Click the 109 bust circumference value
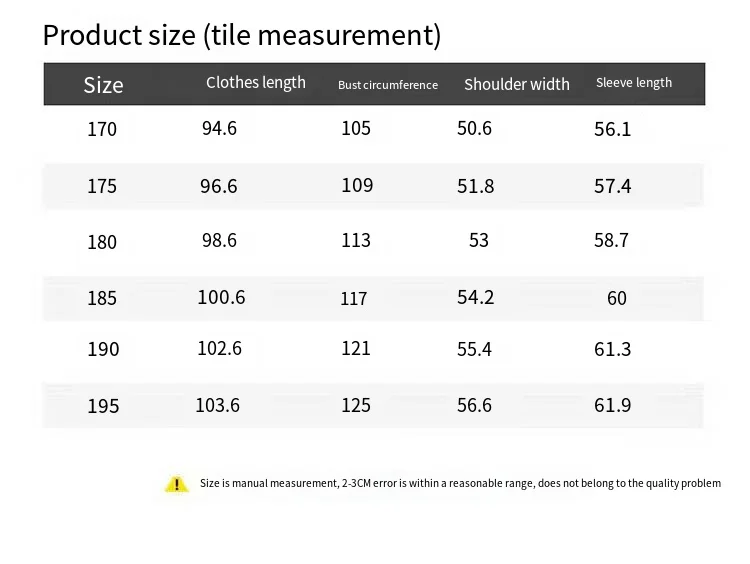Viewport: 750px width, 564px height. [x=357, y=185]
